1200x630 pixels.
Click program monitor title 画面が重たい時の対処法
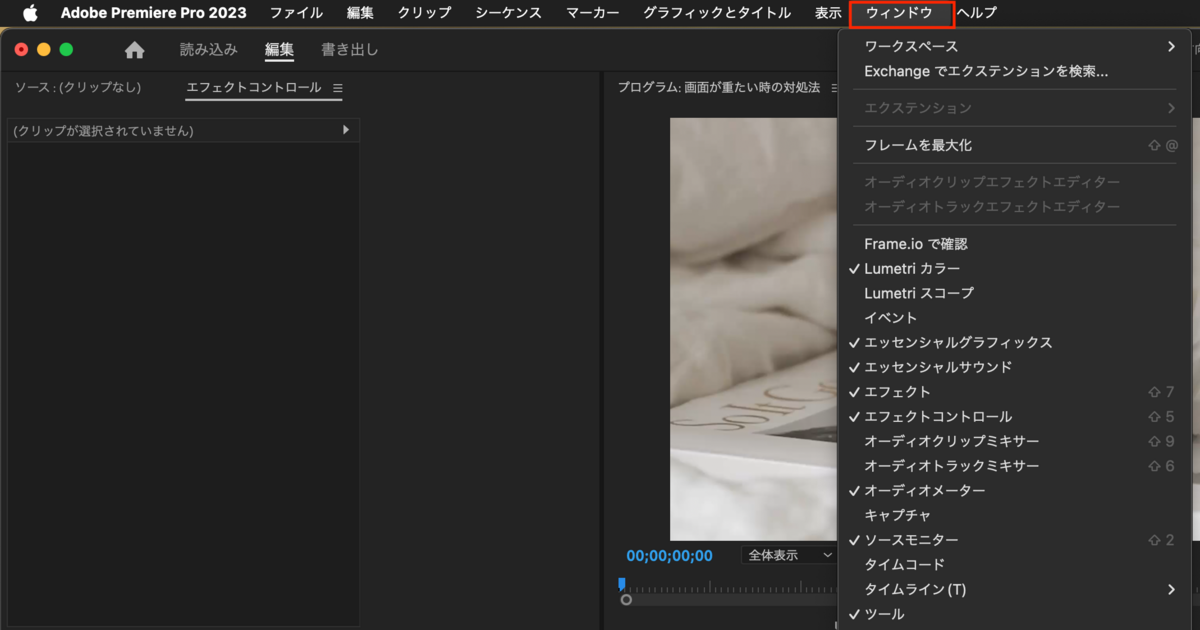752,88
